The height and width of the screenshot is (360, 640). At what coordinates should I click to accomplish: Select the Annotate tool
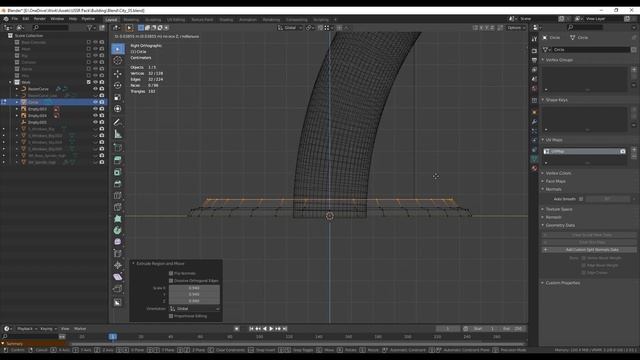coord(118,122)
